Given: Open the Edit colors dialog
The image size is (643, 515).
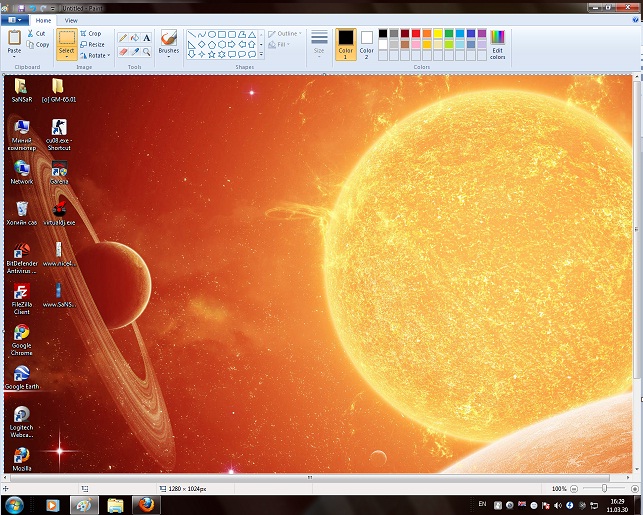Looking at the screenshot, I should (497, 44).
